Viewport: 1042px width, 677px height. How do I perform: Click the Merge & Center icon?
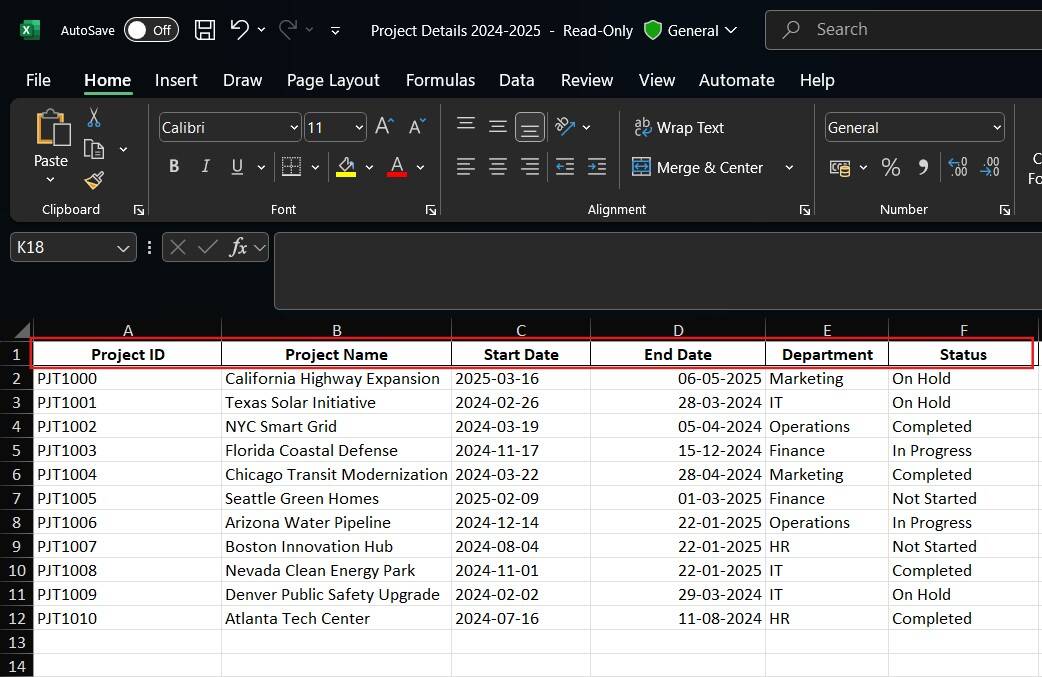[x=640, y=167]
